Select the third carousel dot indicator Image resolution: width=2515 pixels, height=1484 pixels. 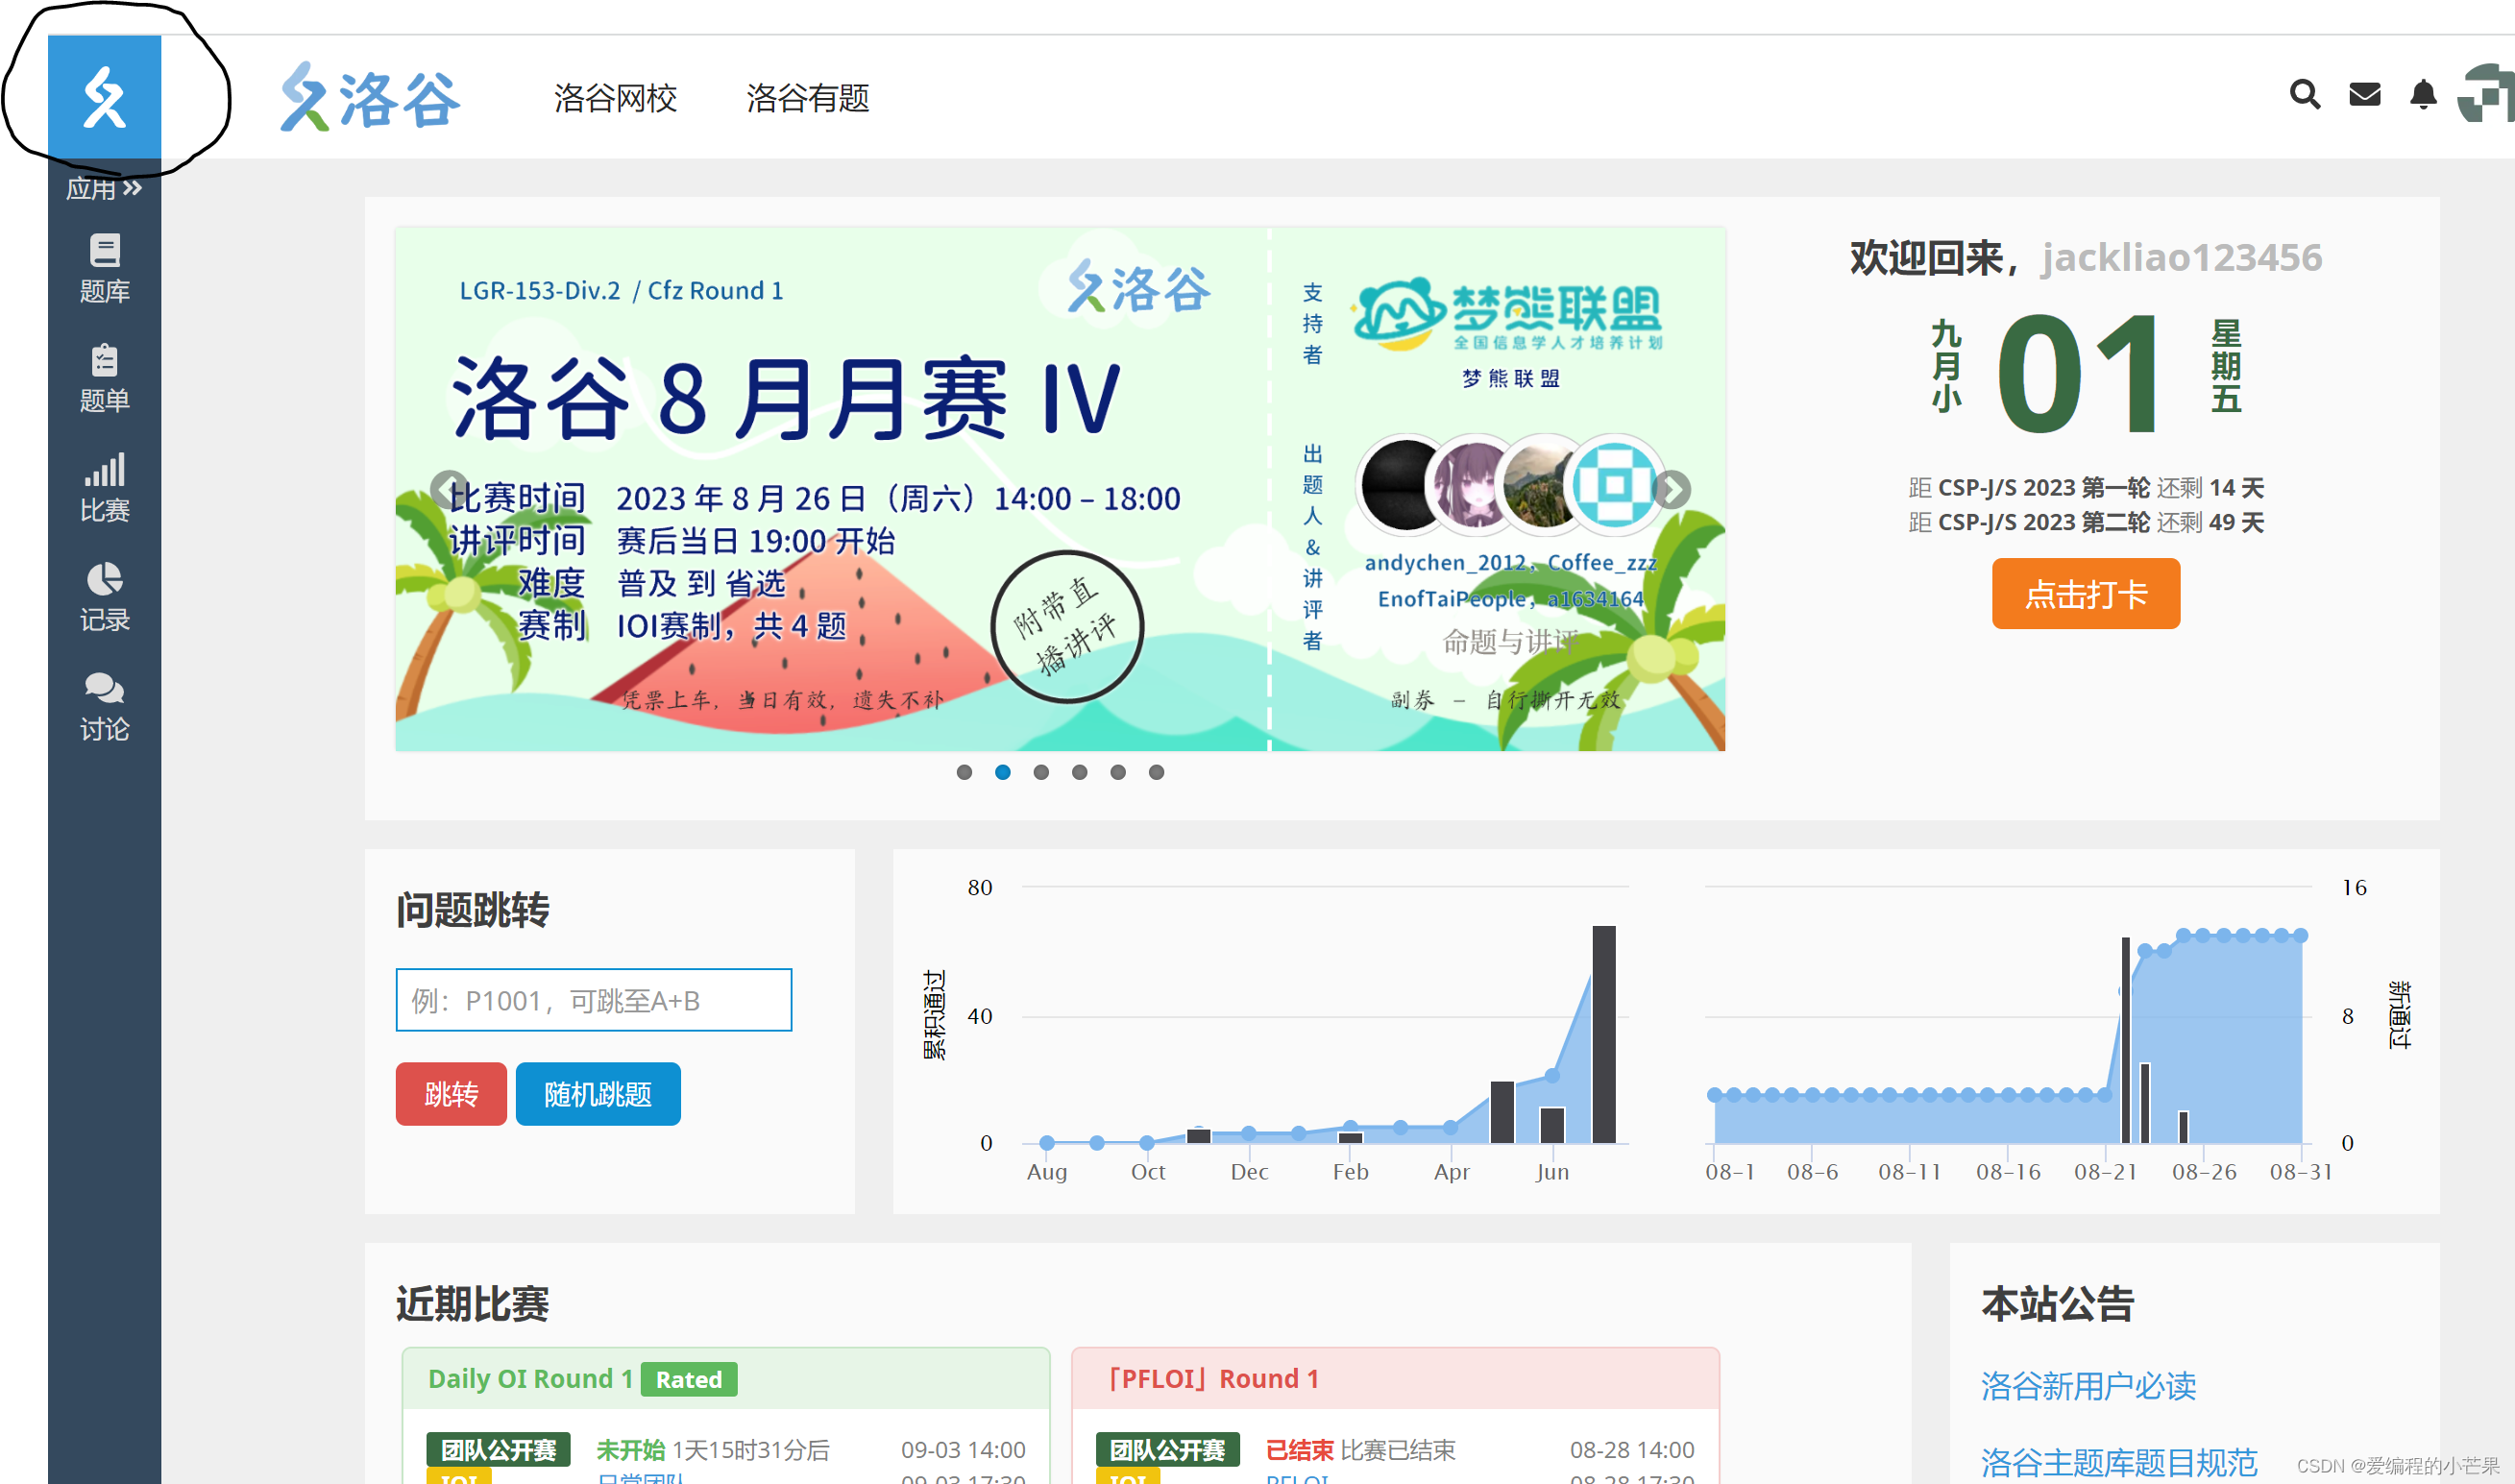pos(1041,772)
